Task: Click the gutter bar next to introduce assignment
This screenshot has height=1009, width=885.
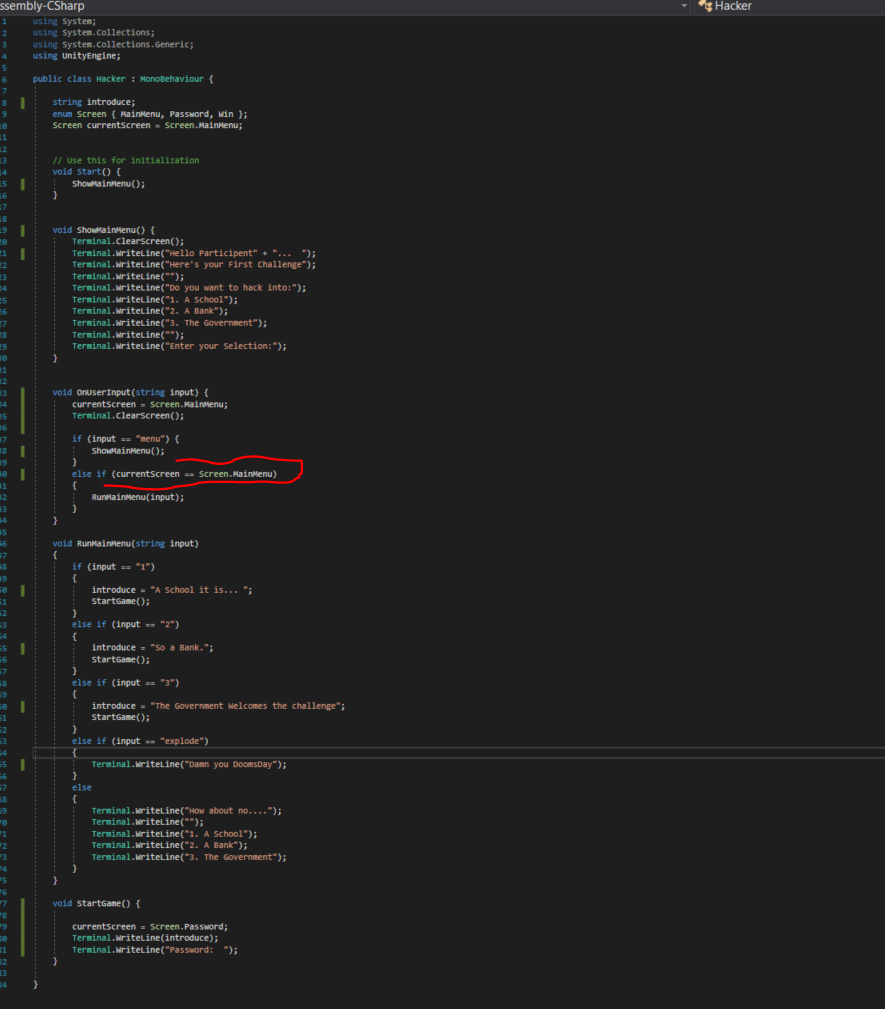Action: (20, 589)
